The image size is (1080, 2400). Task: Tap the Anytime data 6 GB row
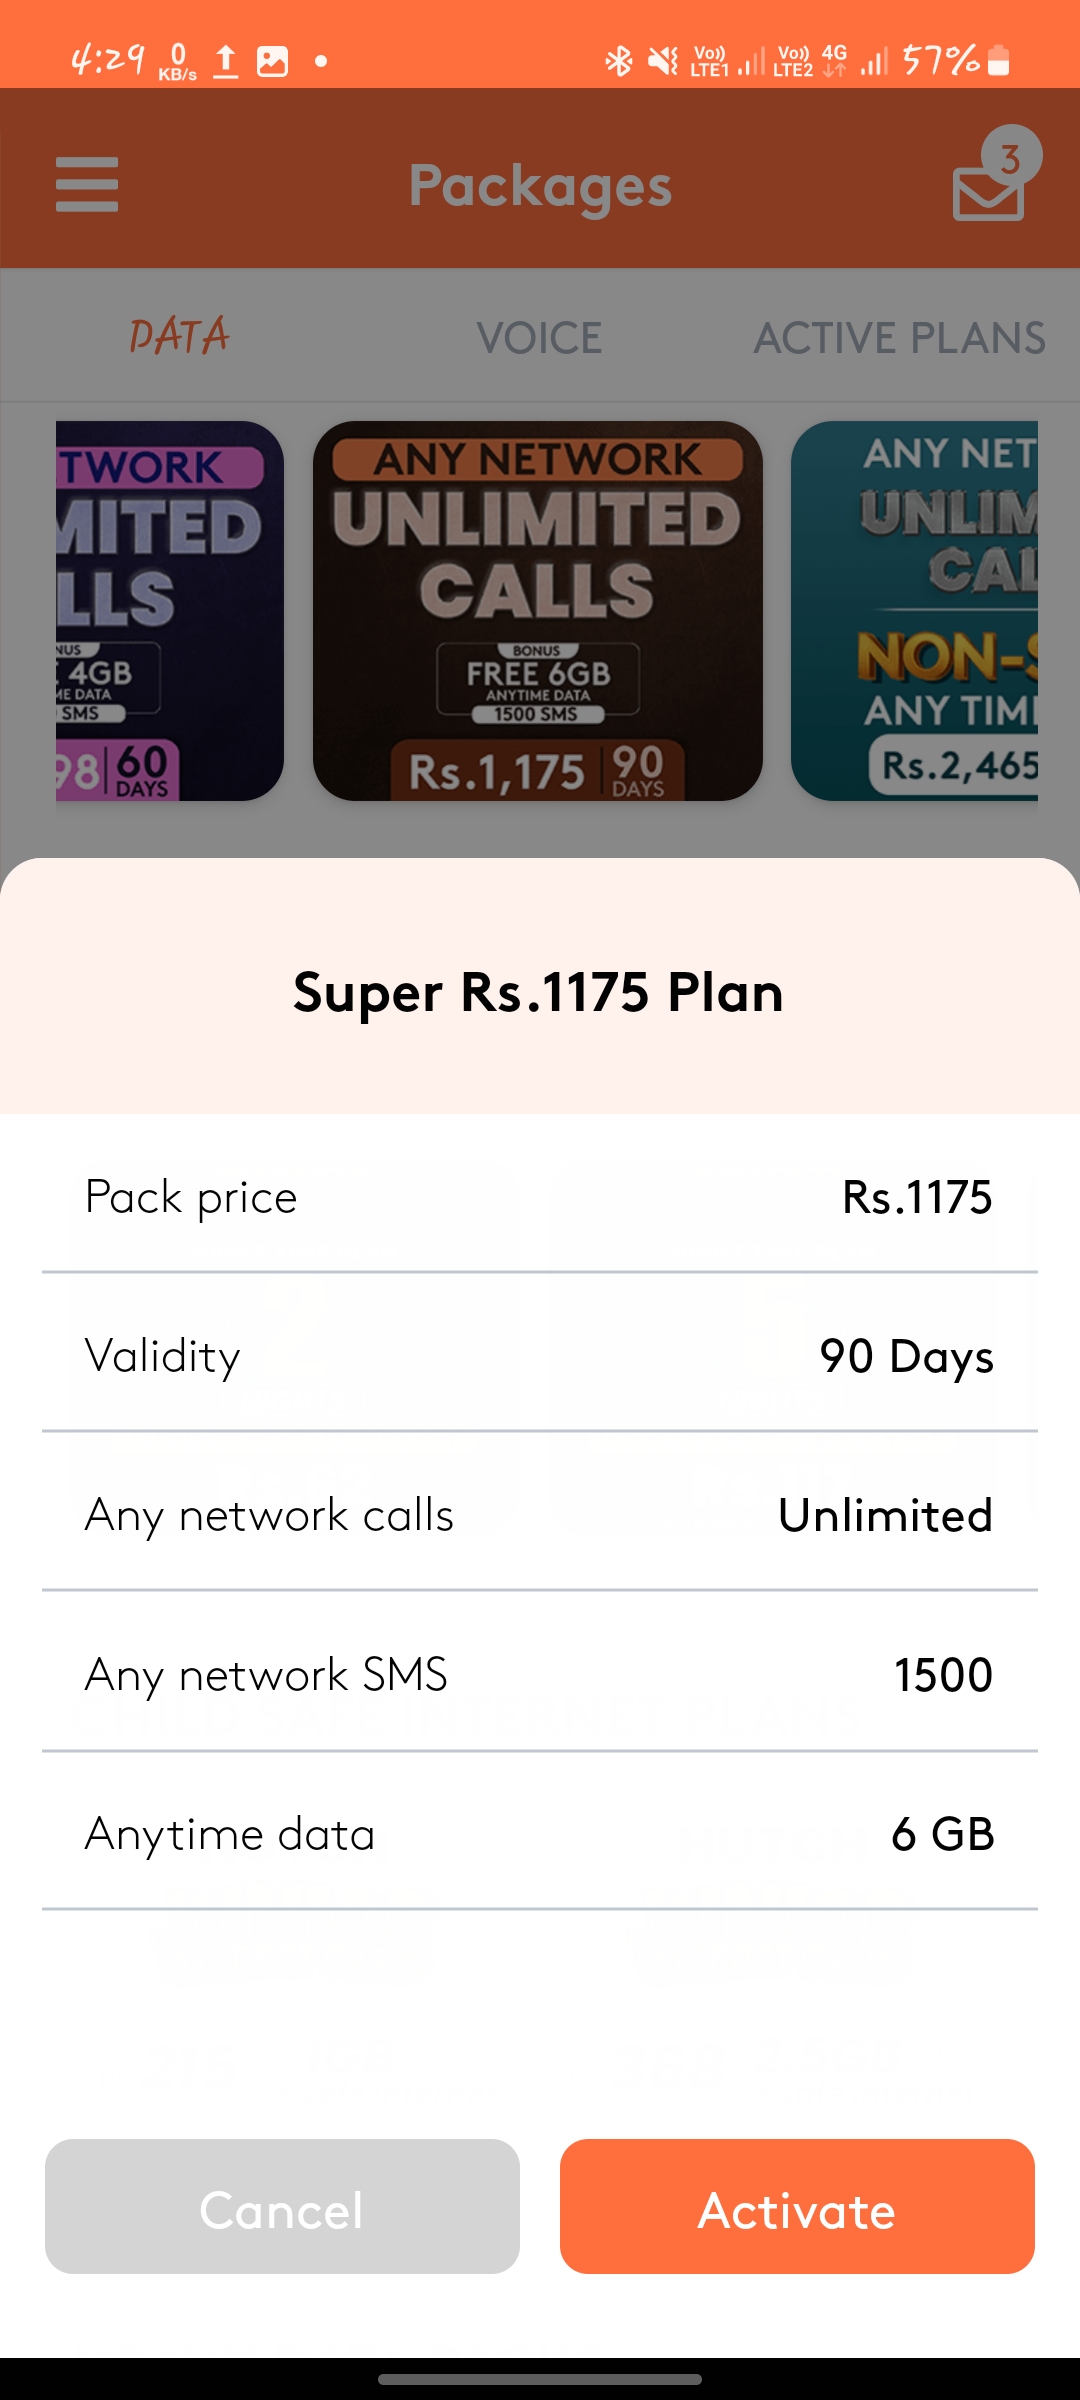(539, 1834)
